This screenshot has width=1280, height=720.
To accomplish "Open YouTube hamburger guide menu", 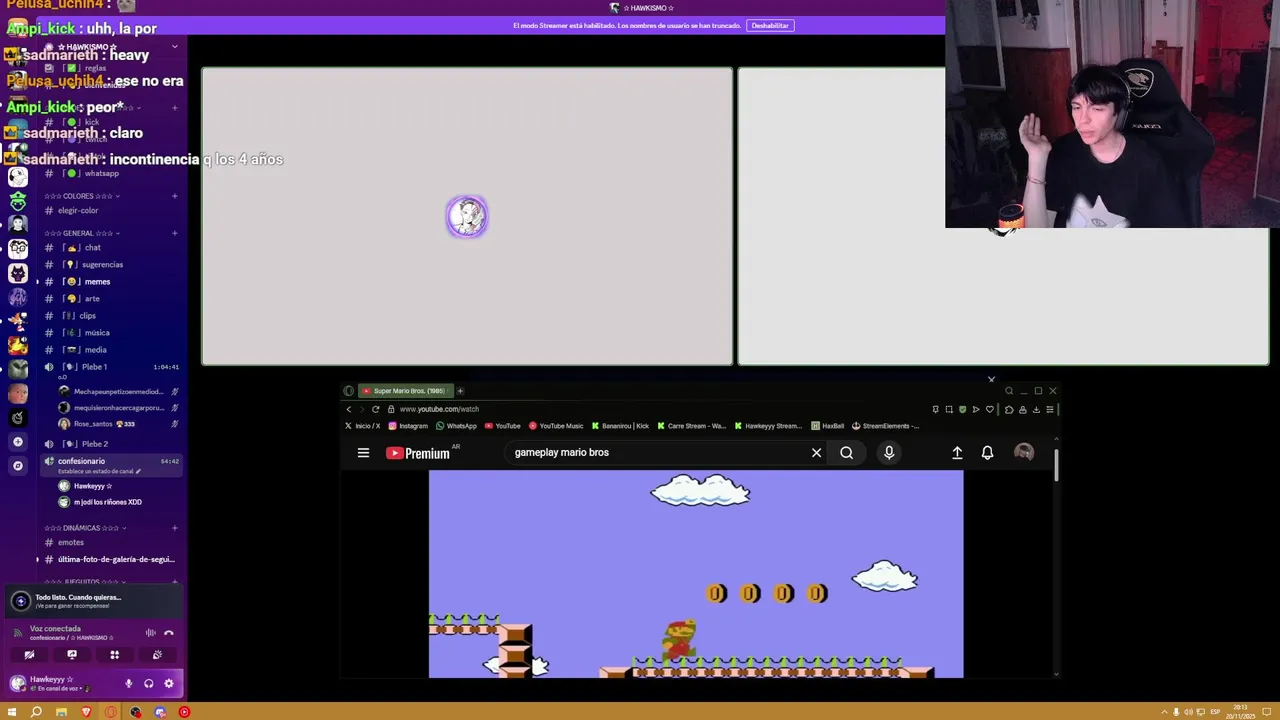I will [363, 453].
